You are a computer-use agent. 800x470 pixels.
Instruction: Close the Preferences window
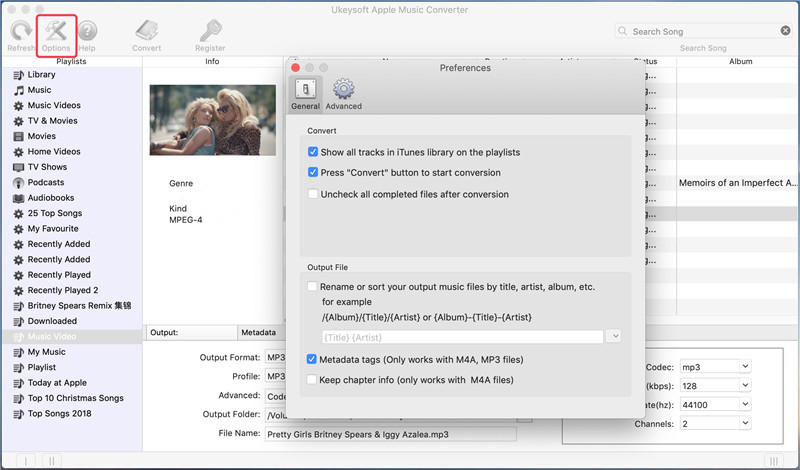click(x=295, y=68)
